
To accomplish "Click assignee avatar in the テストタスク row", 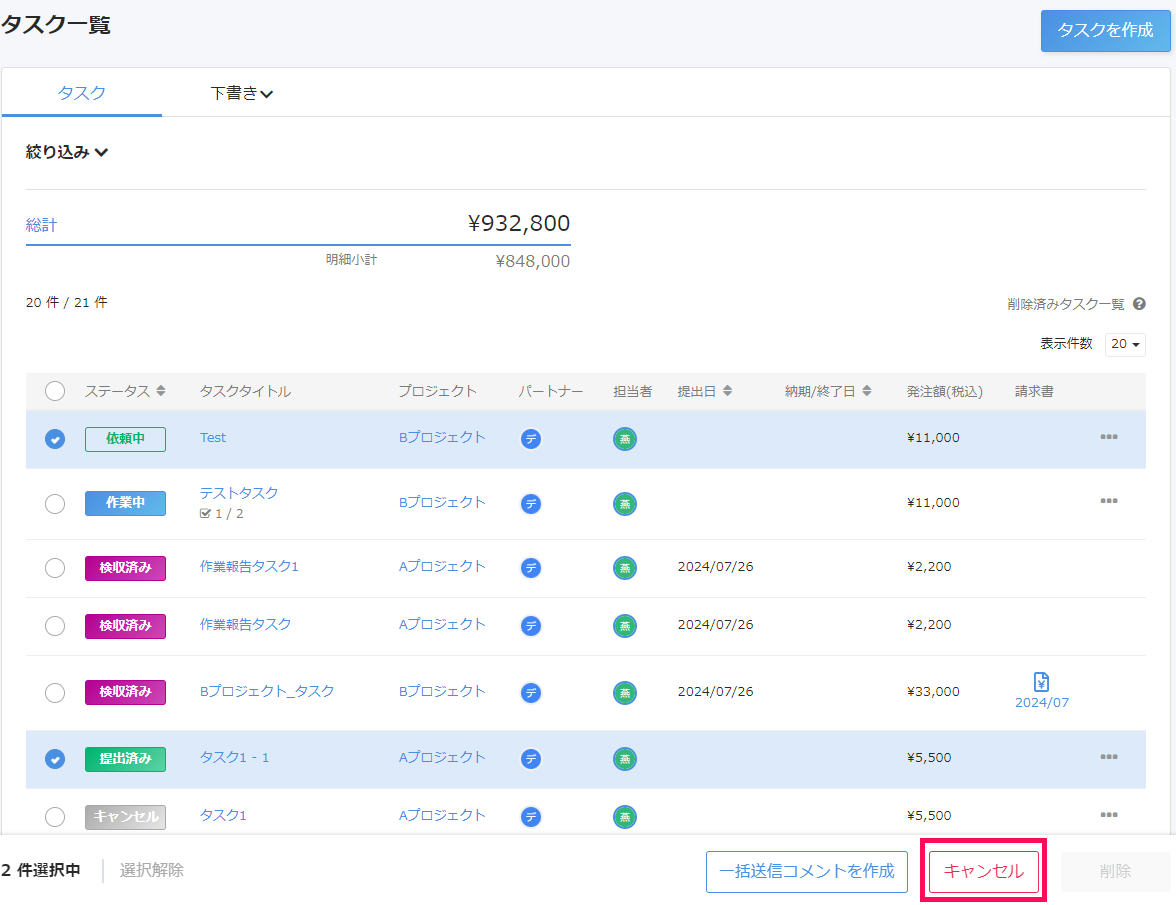I will pos(625,504).
